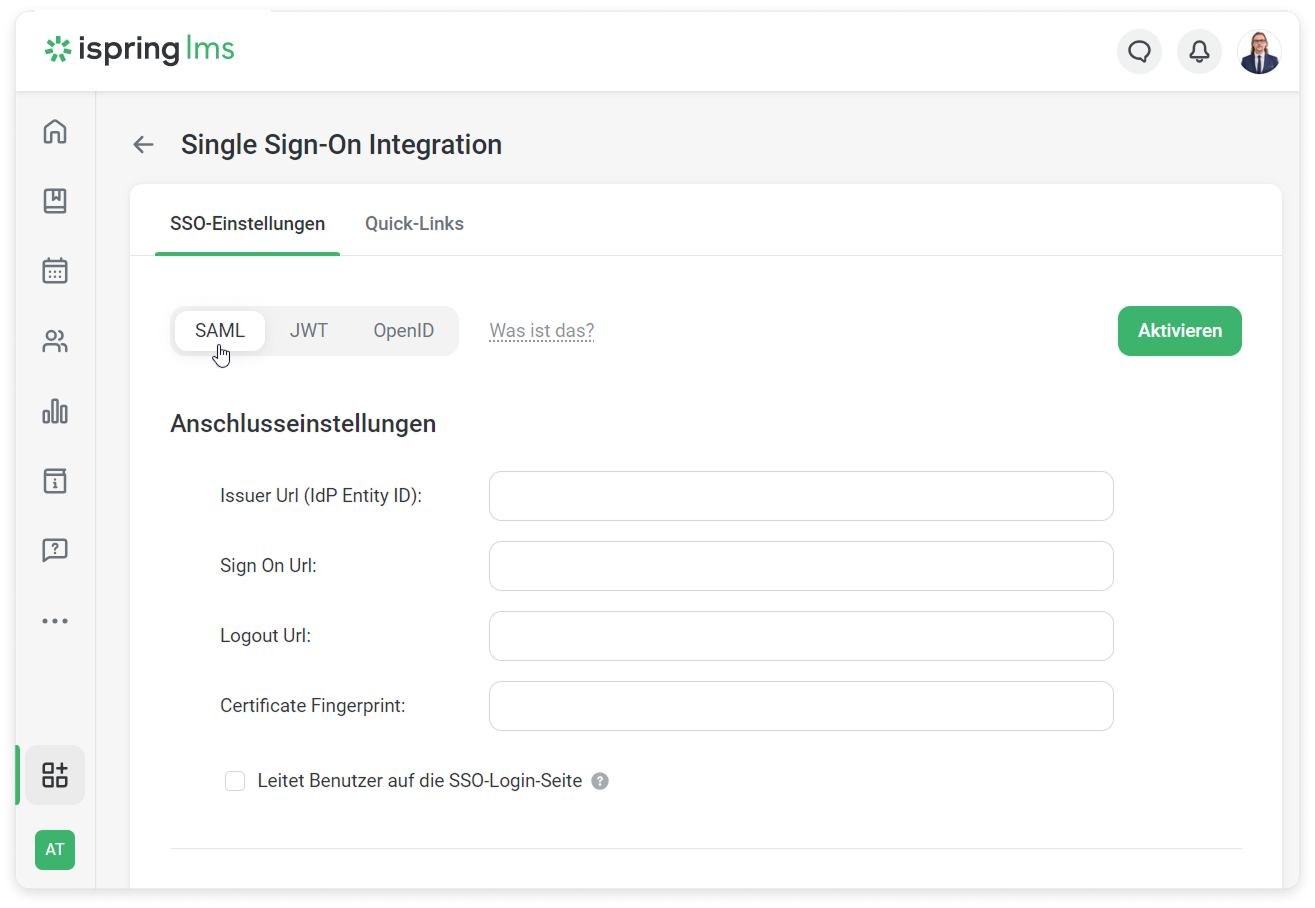Open the chat messages icon
The width and height of the screenshot is (1315, 908).
pyautogui.click(x=1139, y=52)
